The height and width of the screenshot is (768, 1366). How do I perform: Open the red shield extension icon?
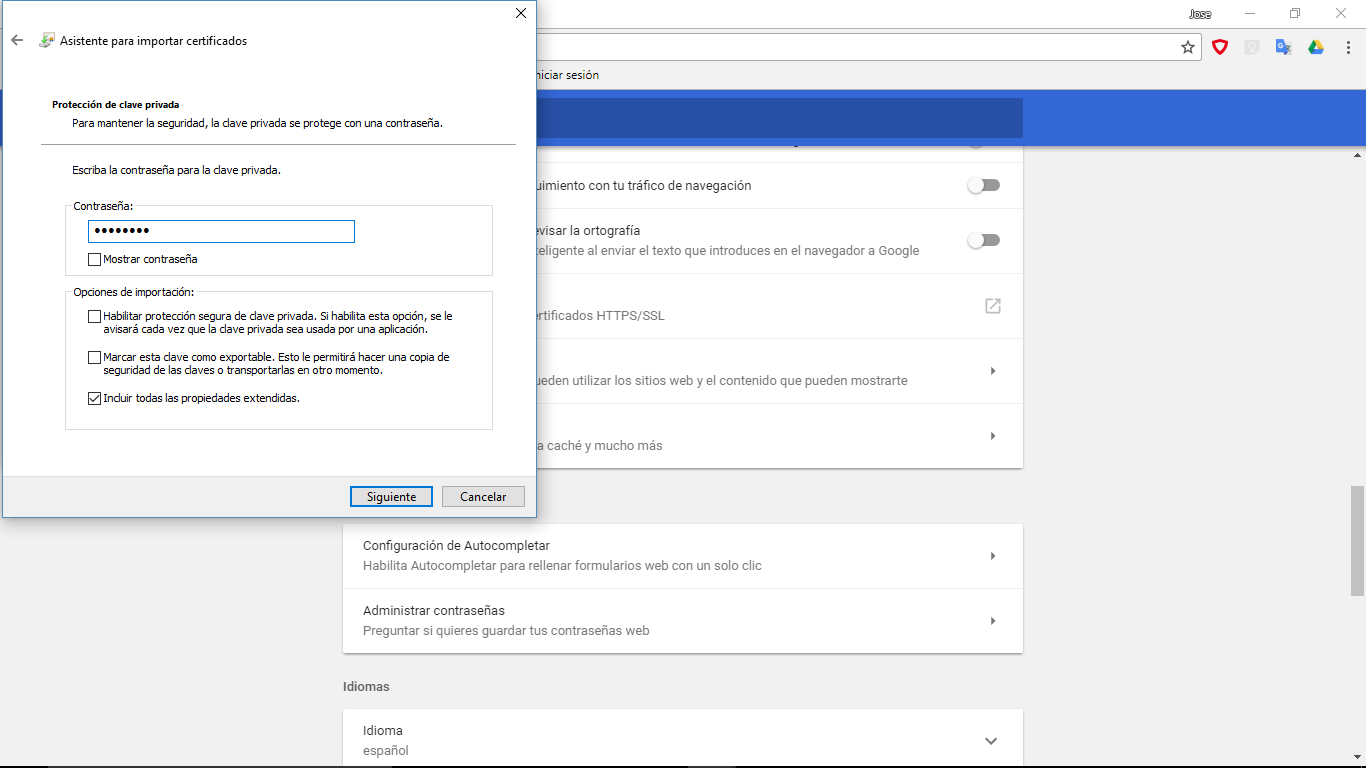(1220, 47)
